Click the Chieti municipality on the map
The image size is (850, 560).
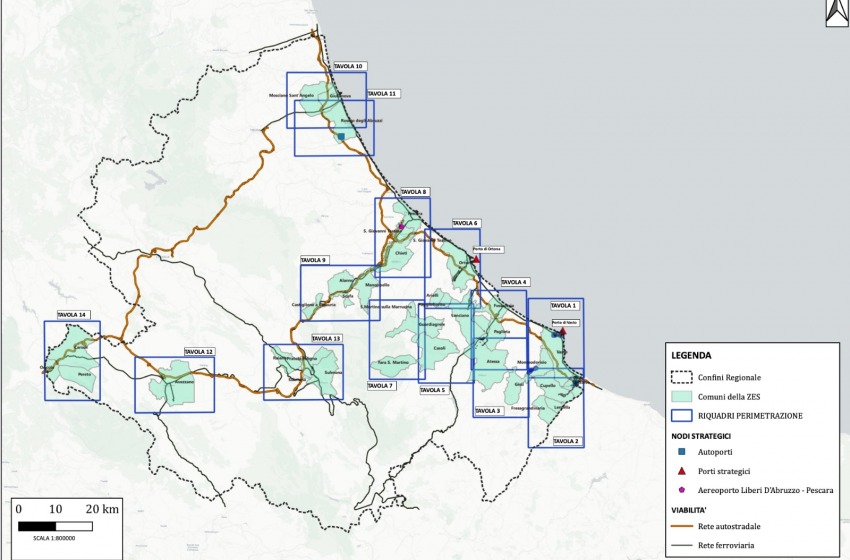403,254
